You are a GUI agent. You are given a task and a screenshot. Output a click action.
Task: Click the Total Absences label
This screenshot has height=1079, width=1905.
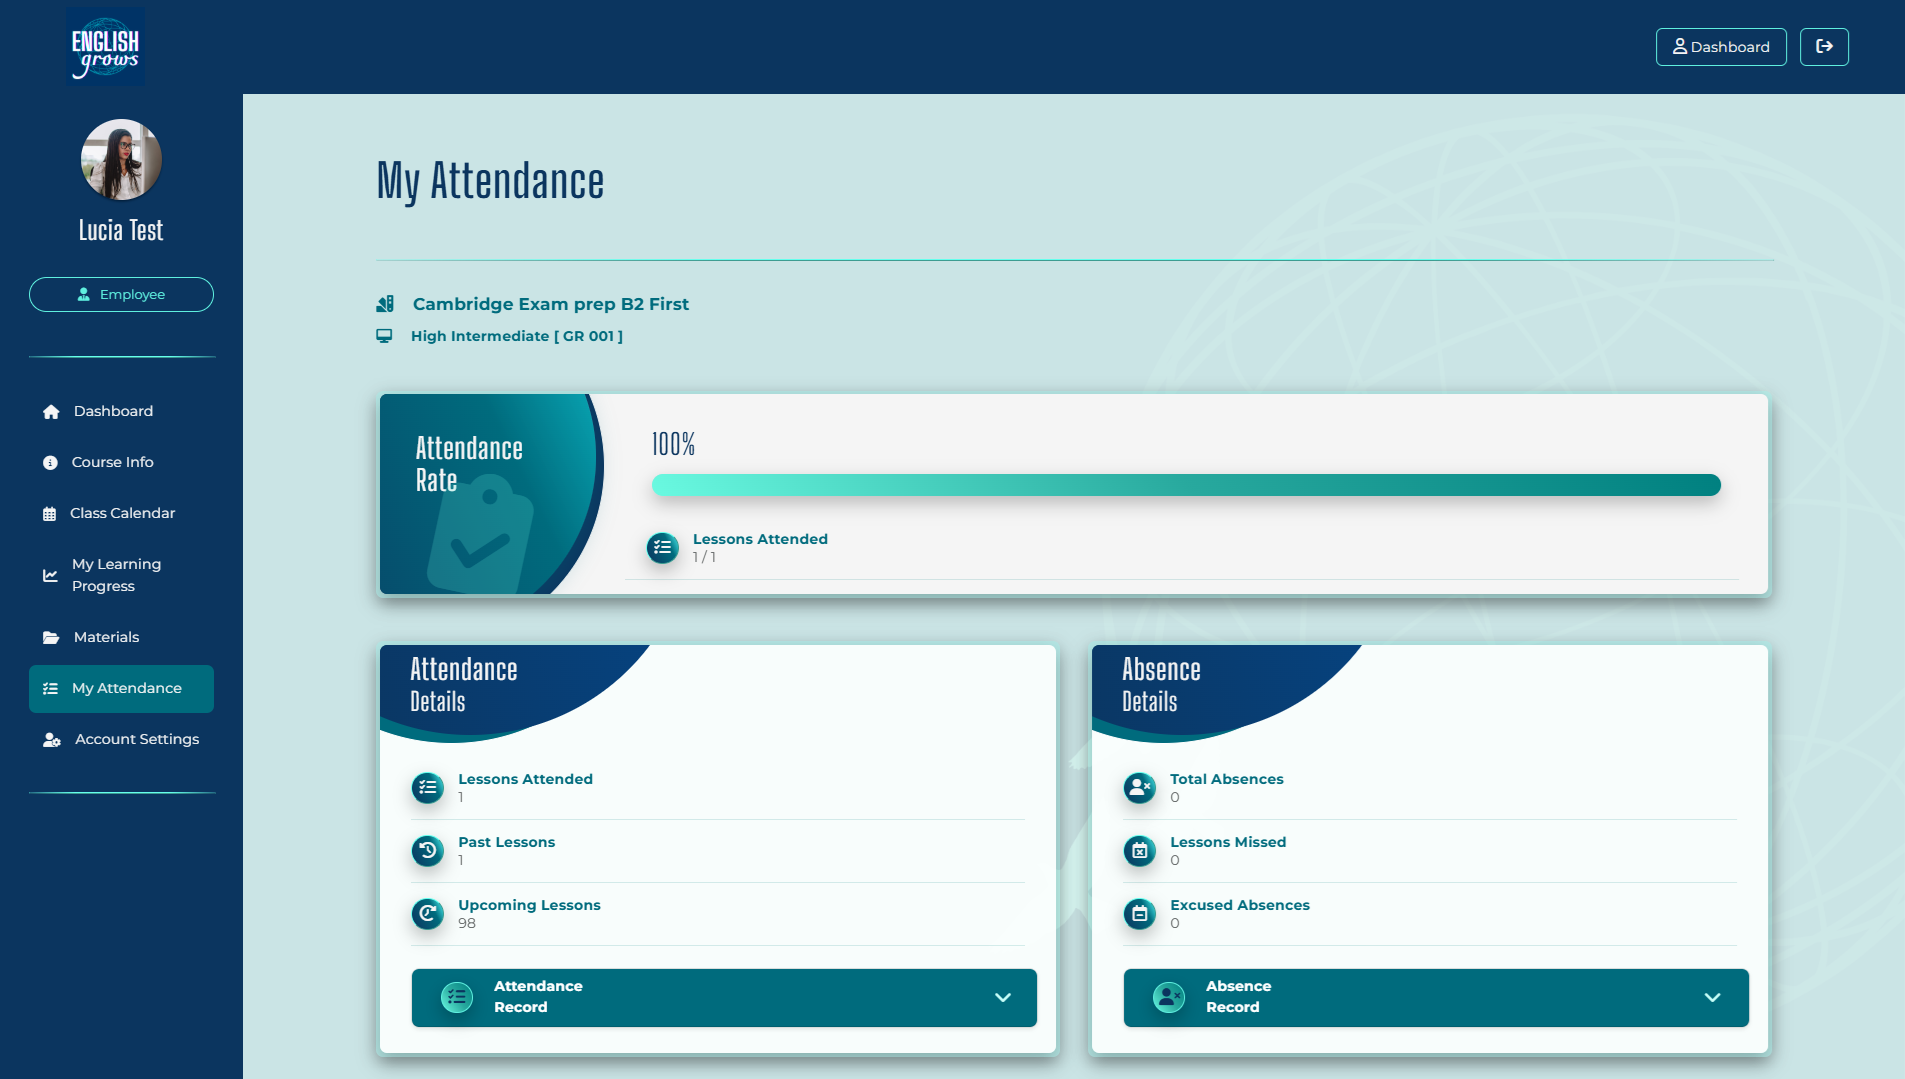point(1227,779)
